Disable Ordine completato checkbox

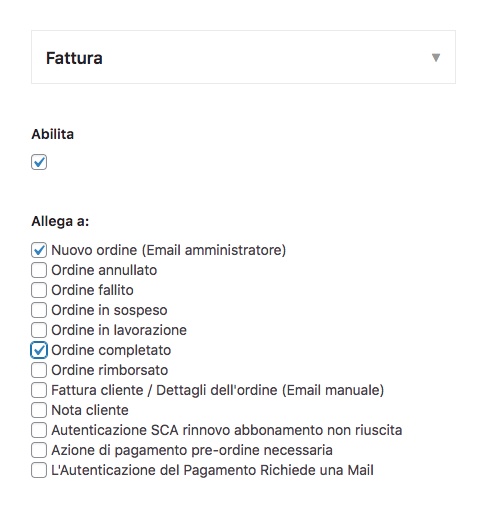[39, 350]
